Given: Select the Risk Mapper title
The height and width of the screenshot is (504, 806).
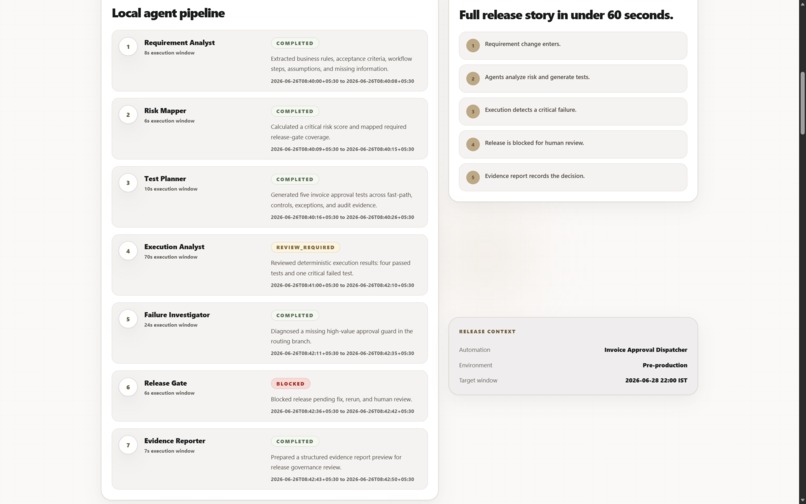Looking at the screenshot, I should (x=165, y=111).
